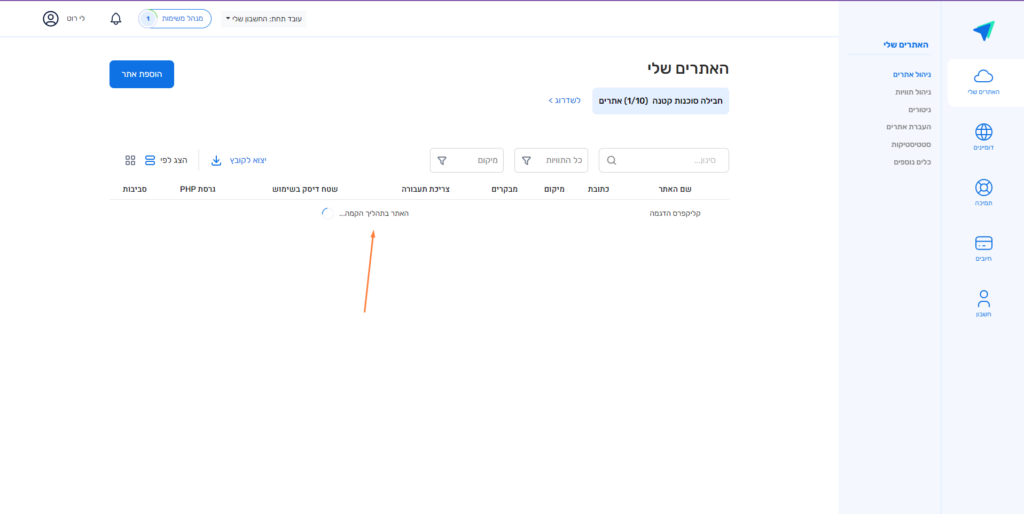The height and width of the screenshot is (514, 1024).
Task: Select ניהול אתרים menu item
Action: 912,74
